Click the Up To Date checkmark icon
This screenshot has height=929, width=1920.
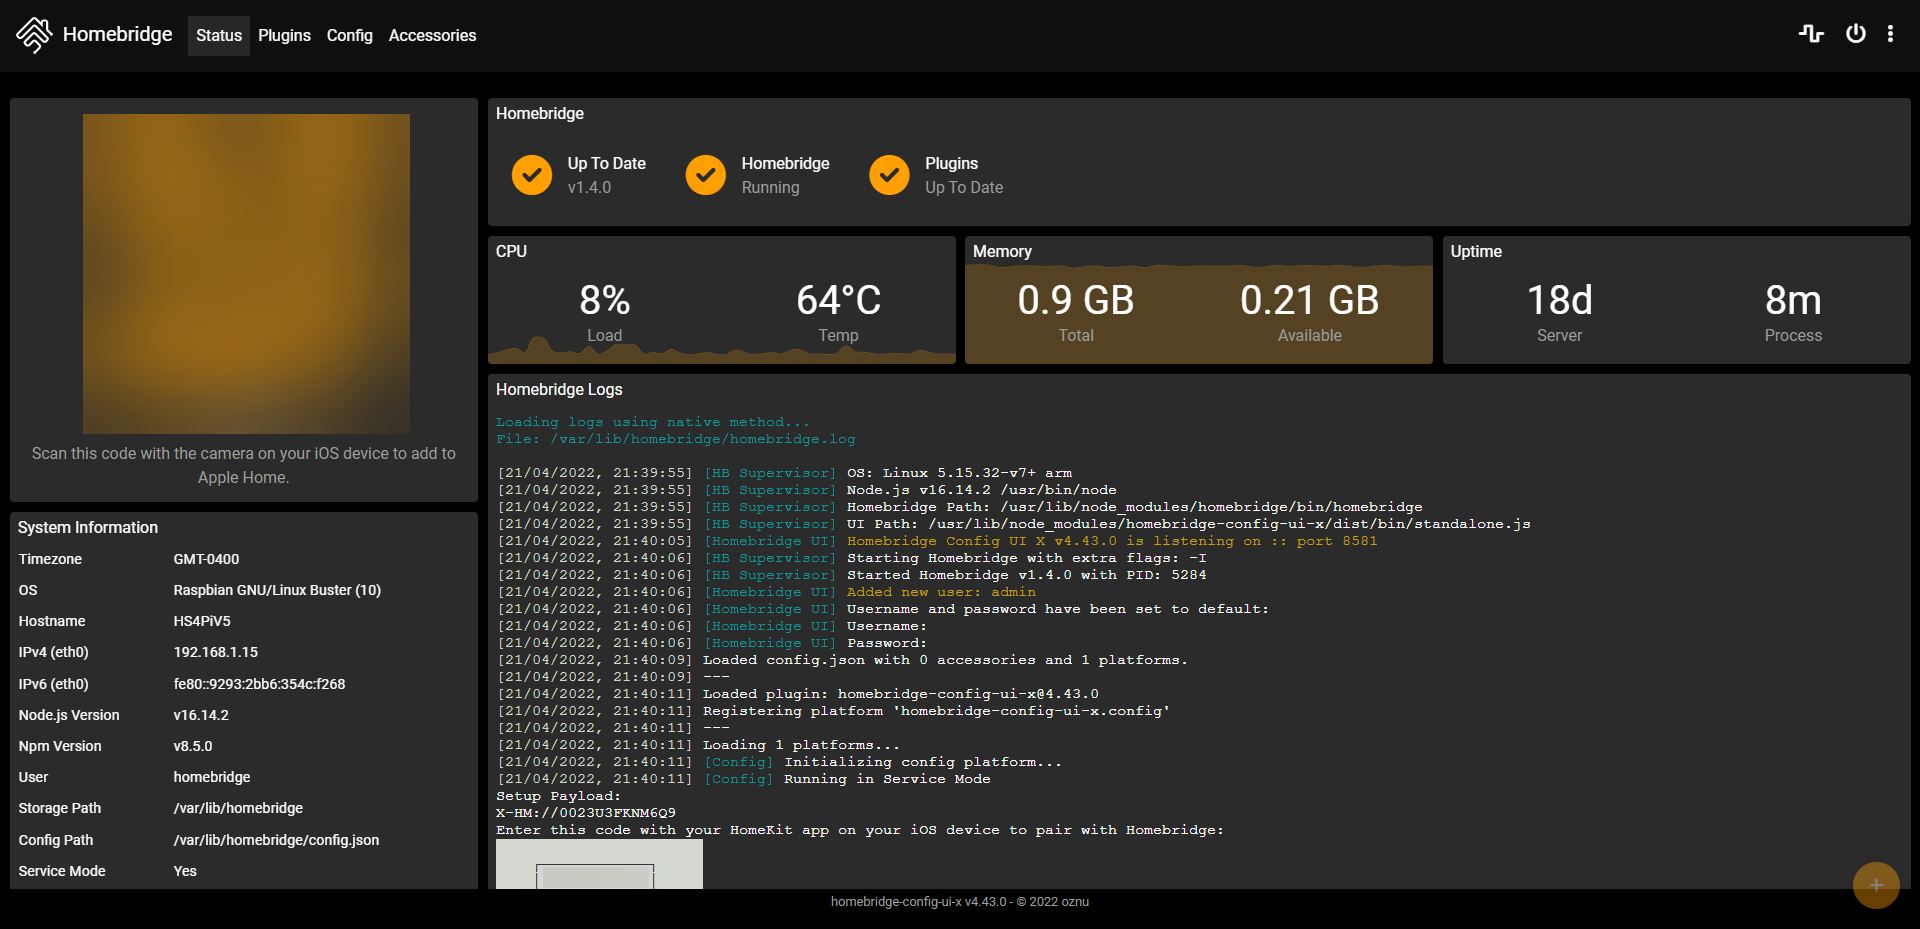pos(532,175)
